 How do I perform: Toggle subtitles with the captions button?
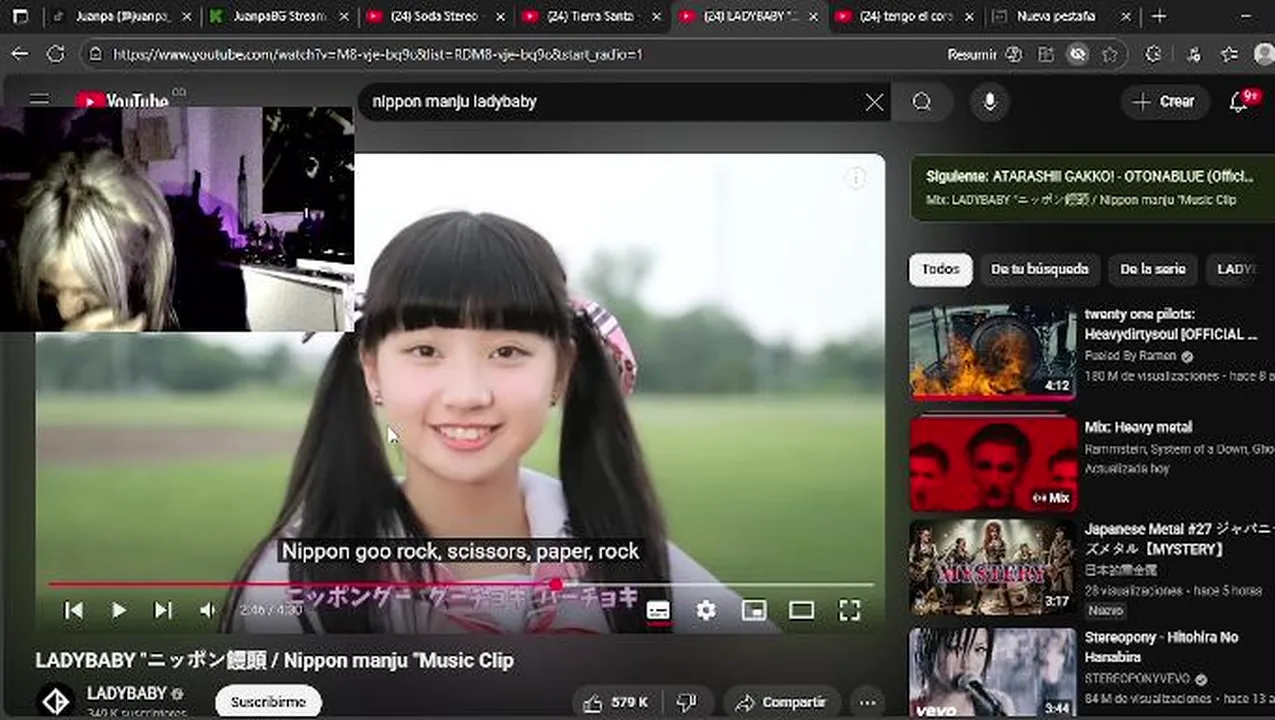(x=658, y=610)
